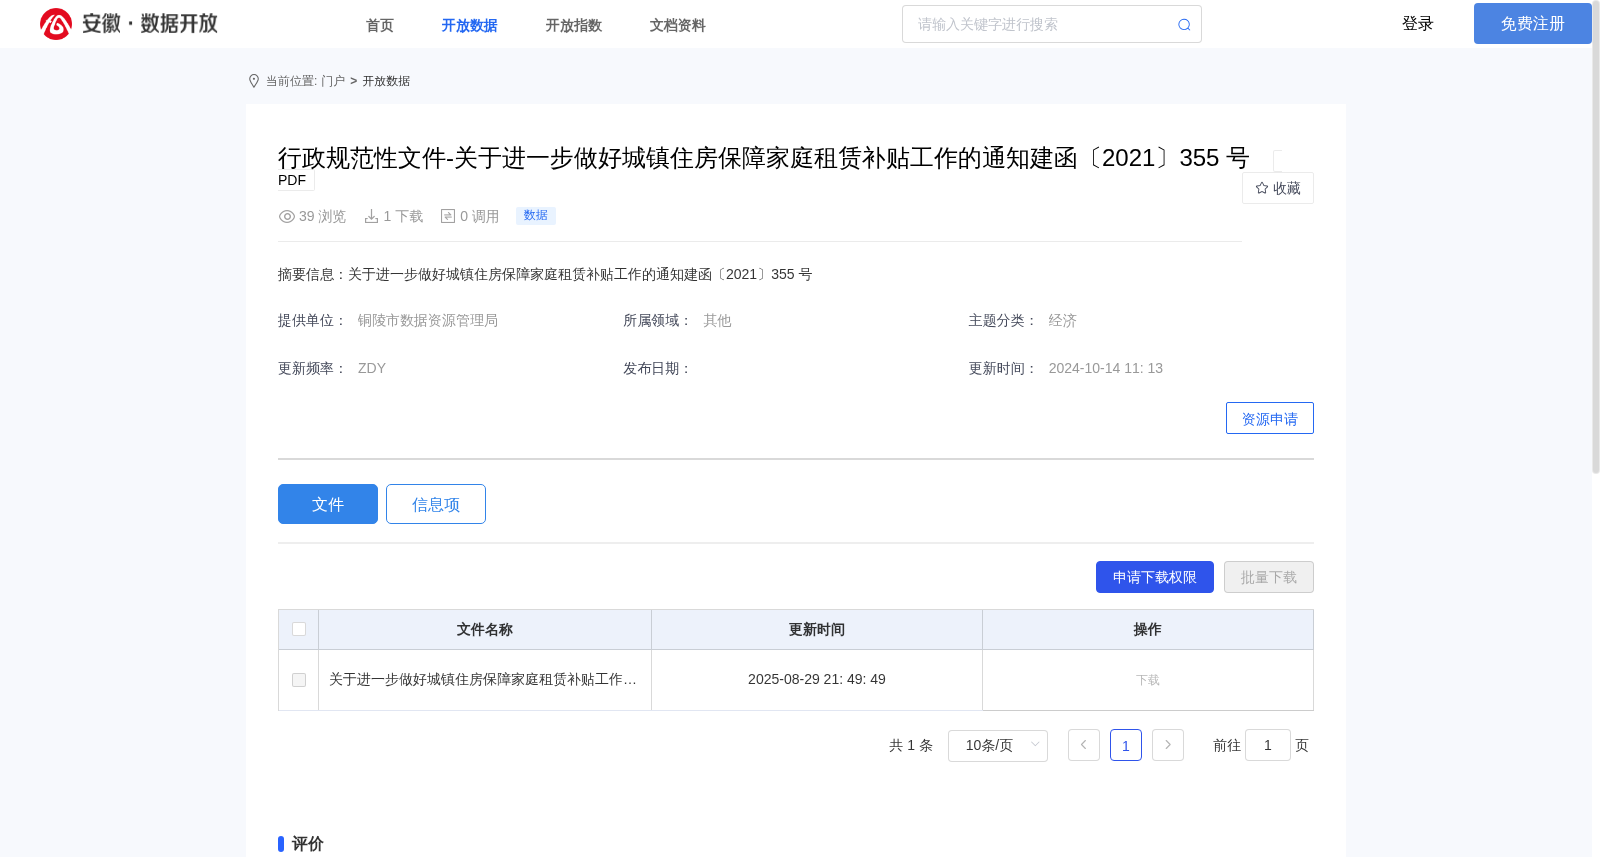Image resolution: width=1600 pixels, height=857 pixels.
Task: Switch to the 信息项 tab
Action: coord(436,504)
